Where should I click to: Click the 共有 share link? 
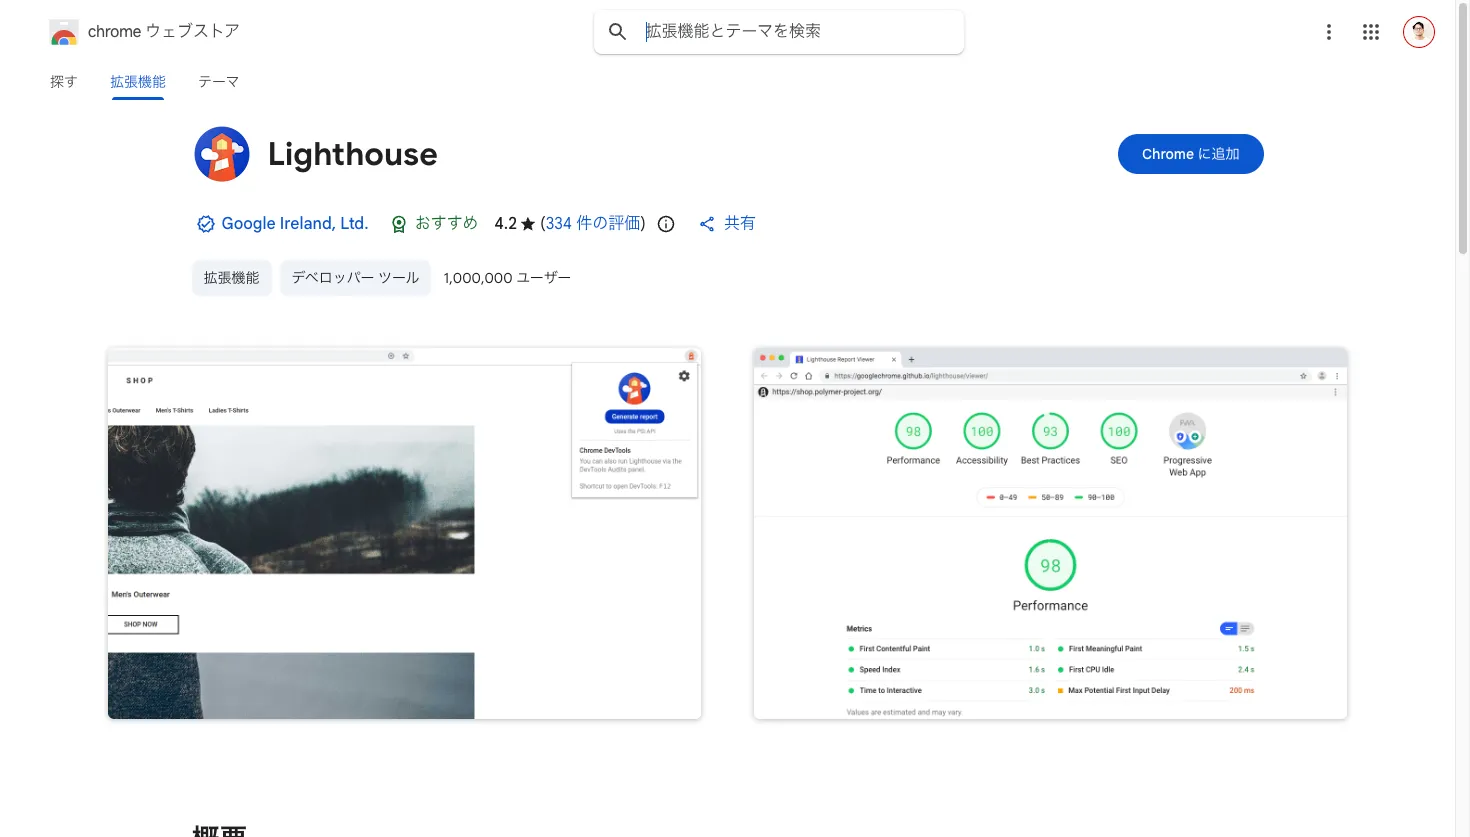(739, 224)
